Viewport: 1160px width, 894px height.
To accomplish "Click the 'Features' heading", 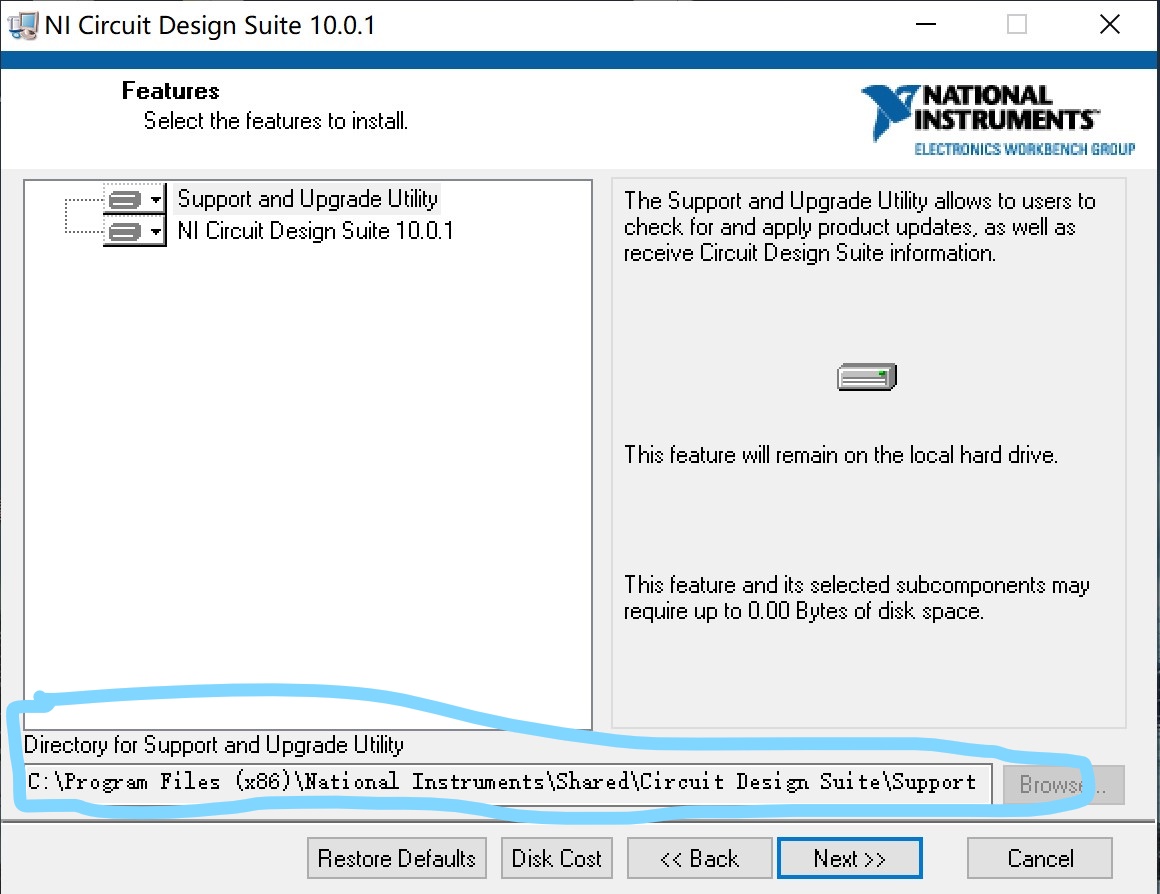I will click(x=170, y=91).
